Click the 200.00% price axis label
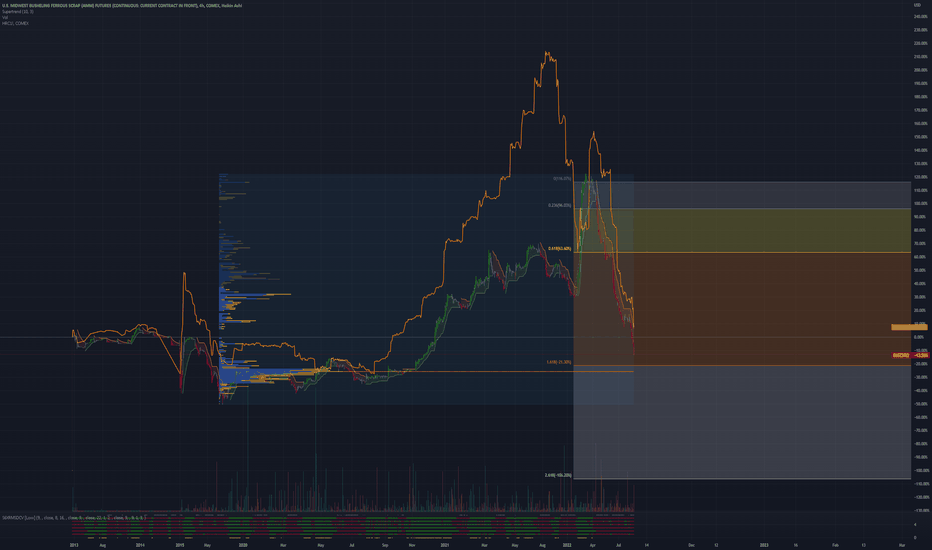Viewport: 932px width, 550px height. pyautogui.click(x=920, y=70)
